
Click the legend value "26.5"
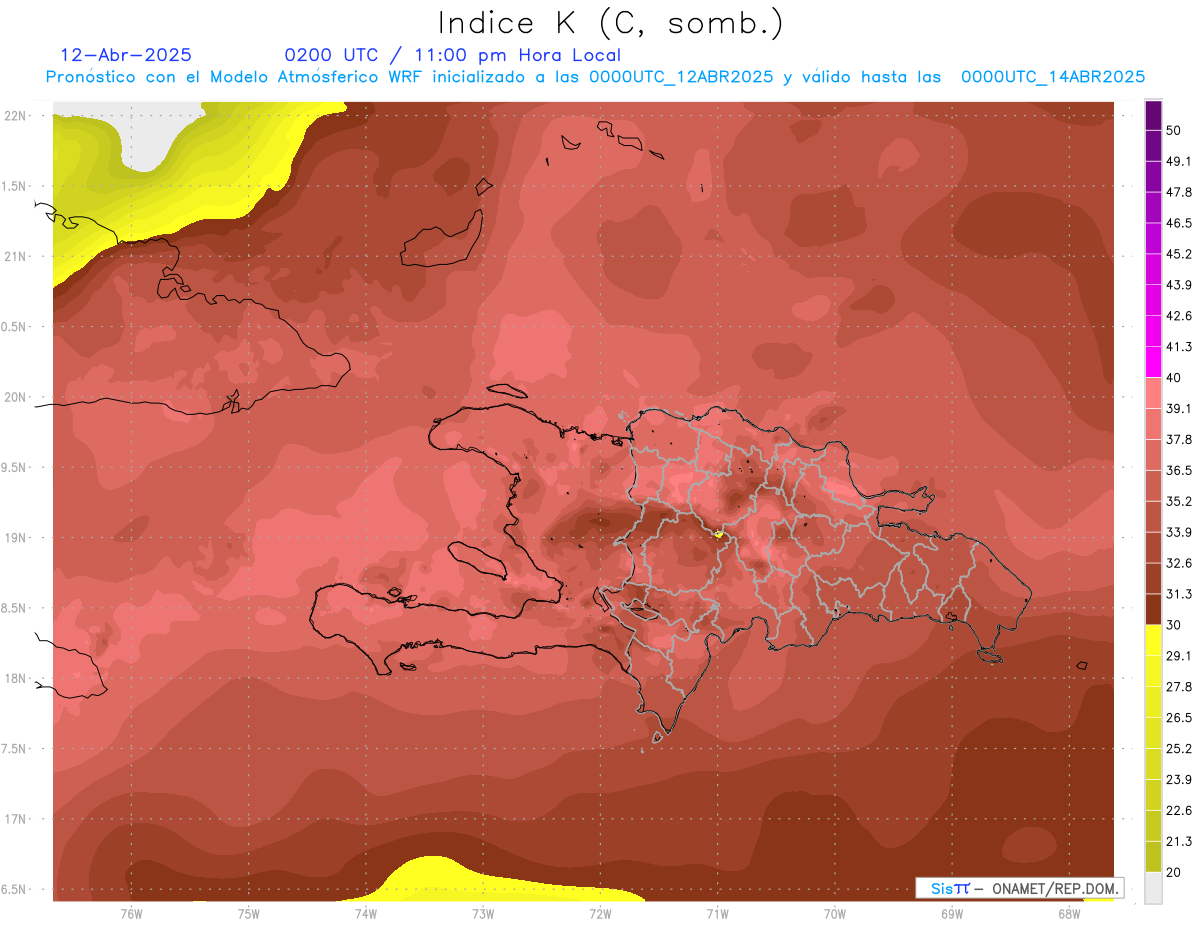(x=1179, y=718)
